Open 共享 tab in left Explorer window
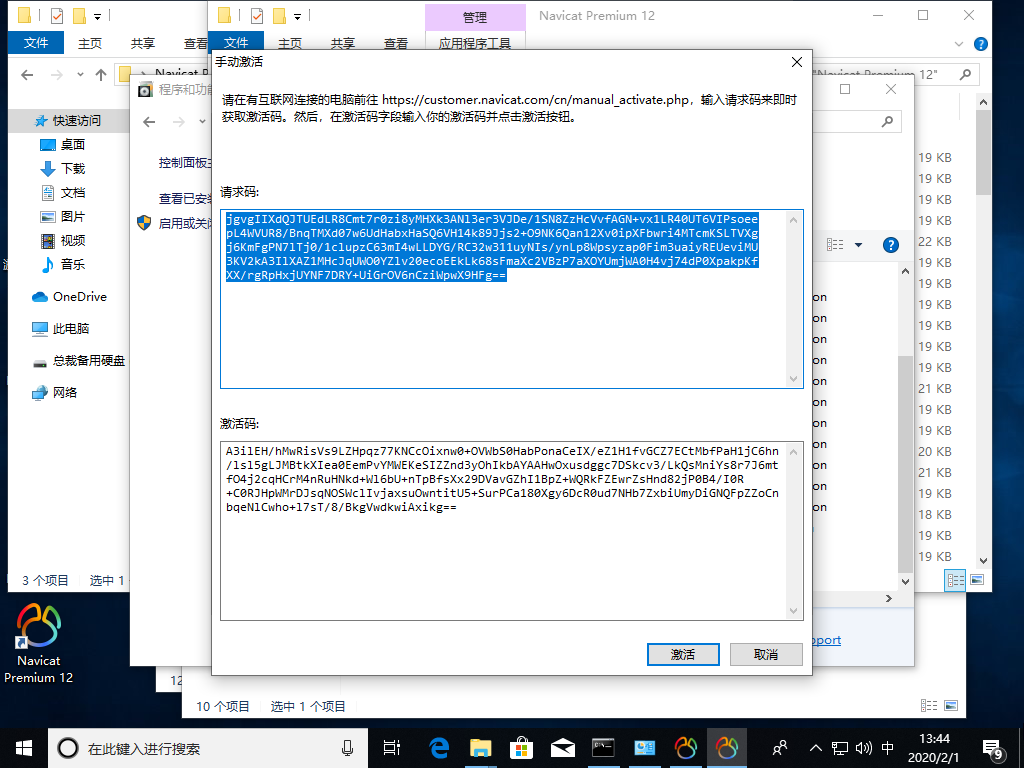 point(142,43)
